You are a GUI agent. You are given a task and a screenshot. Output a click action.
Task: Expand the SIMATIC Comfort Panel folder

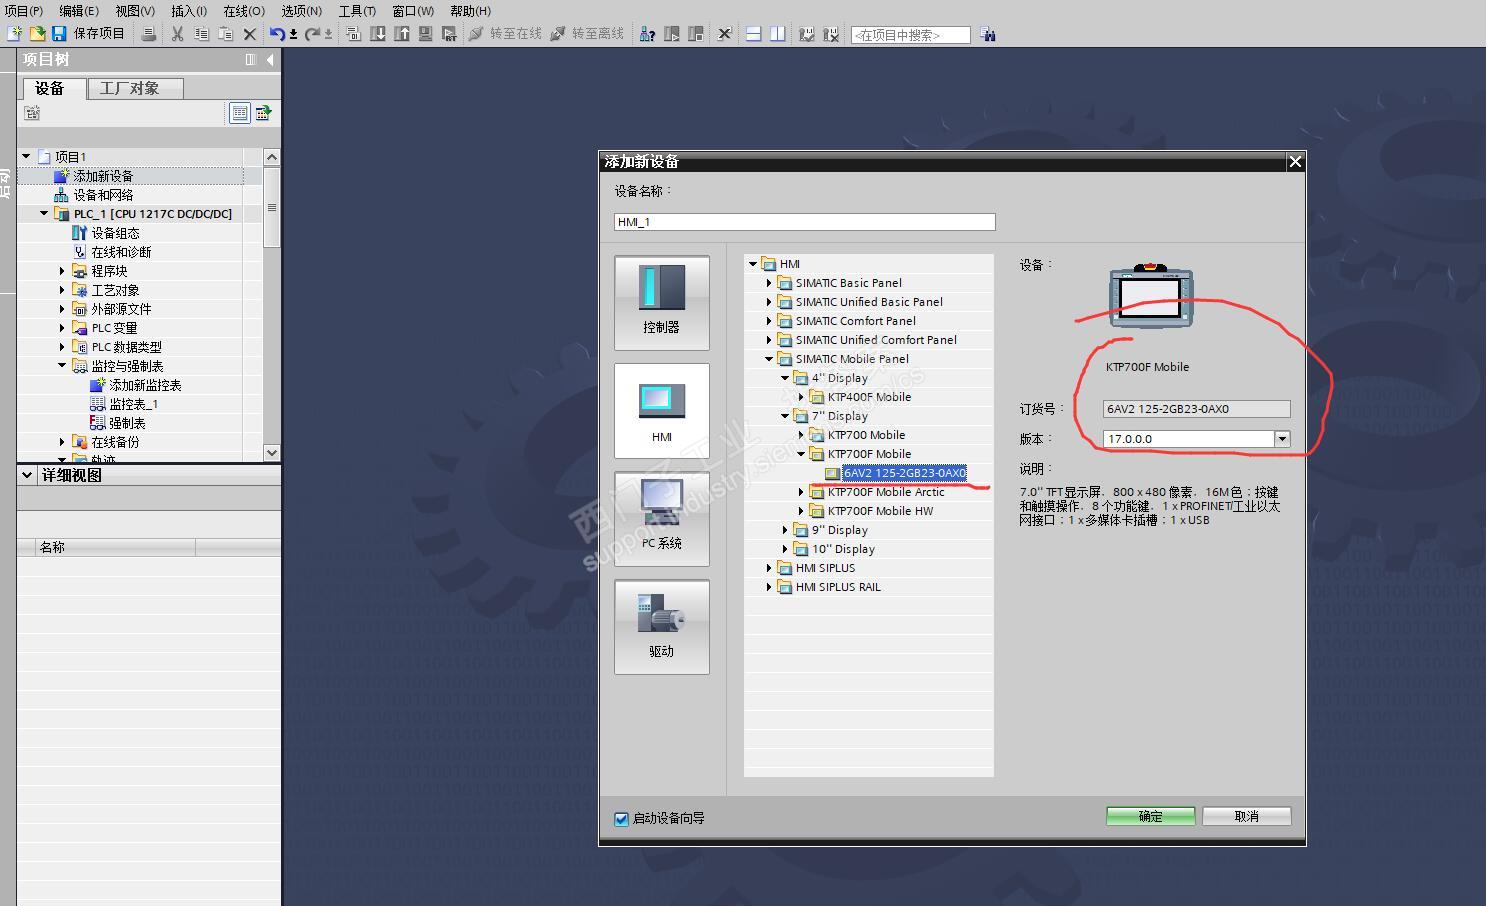click(769, 321)
